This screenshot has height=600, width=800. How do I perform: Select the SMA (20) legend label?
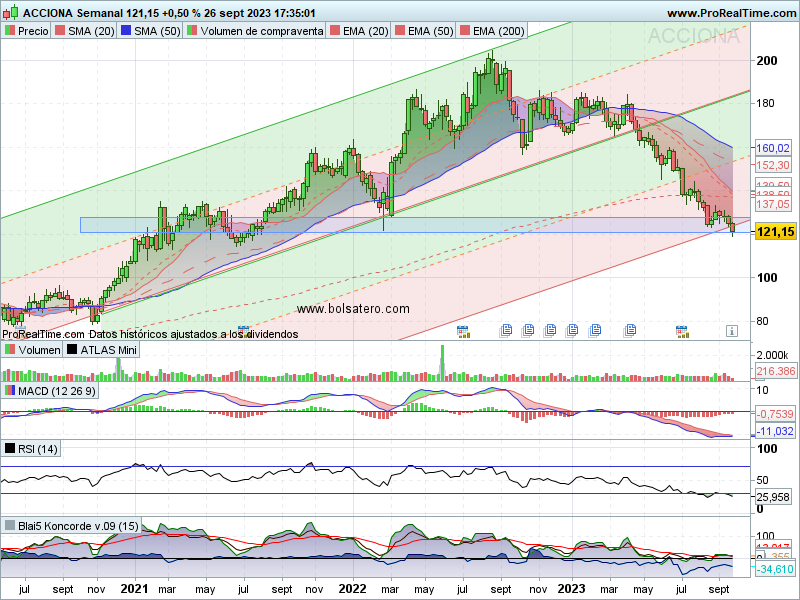tap(91, 31)
